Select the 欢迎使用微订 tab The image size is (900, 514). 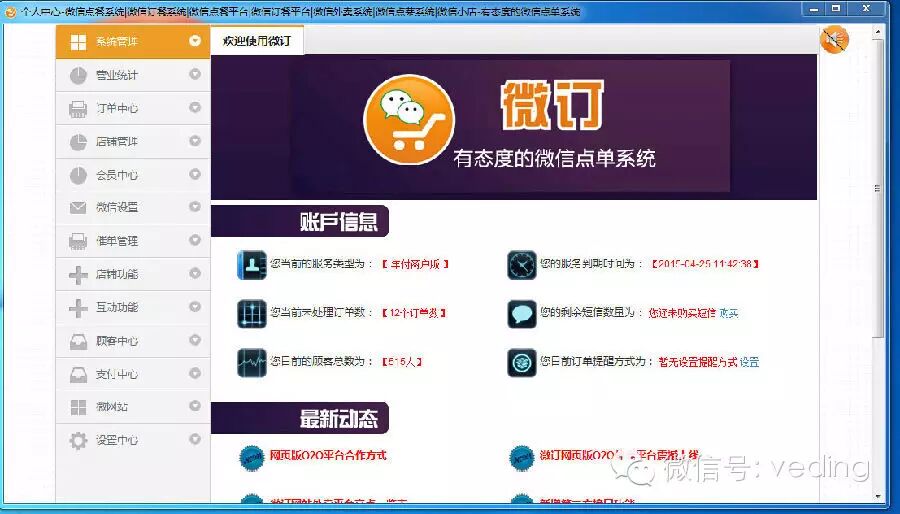click(x=257, y=41)
